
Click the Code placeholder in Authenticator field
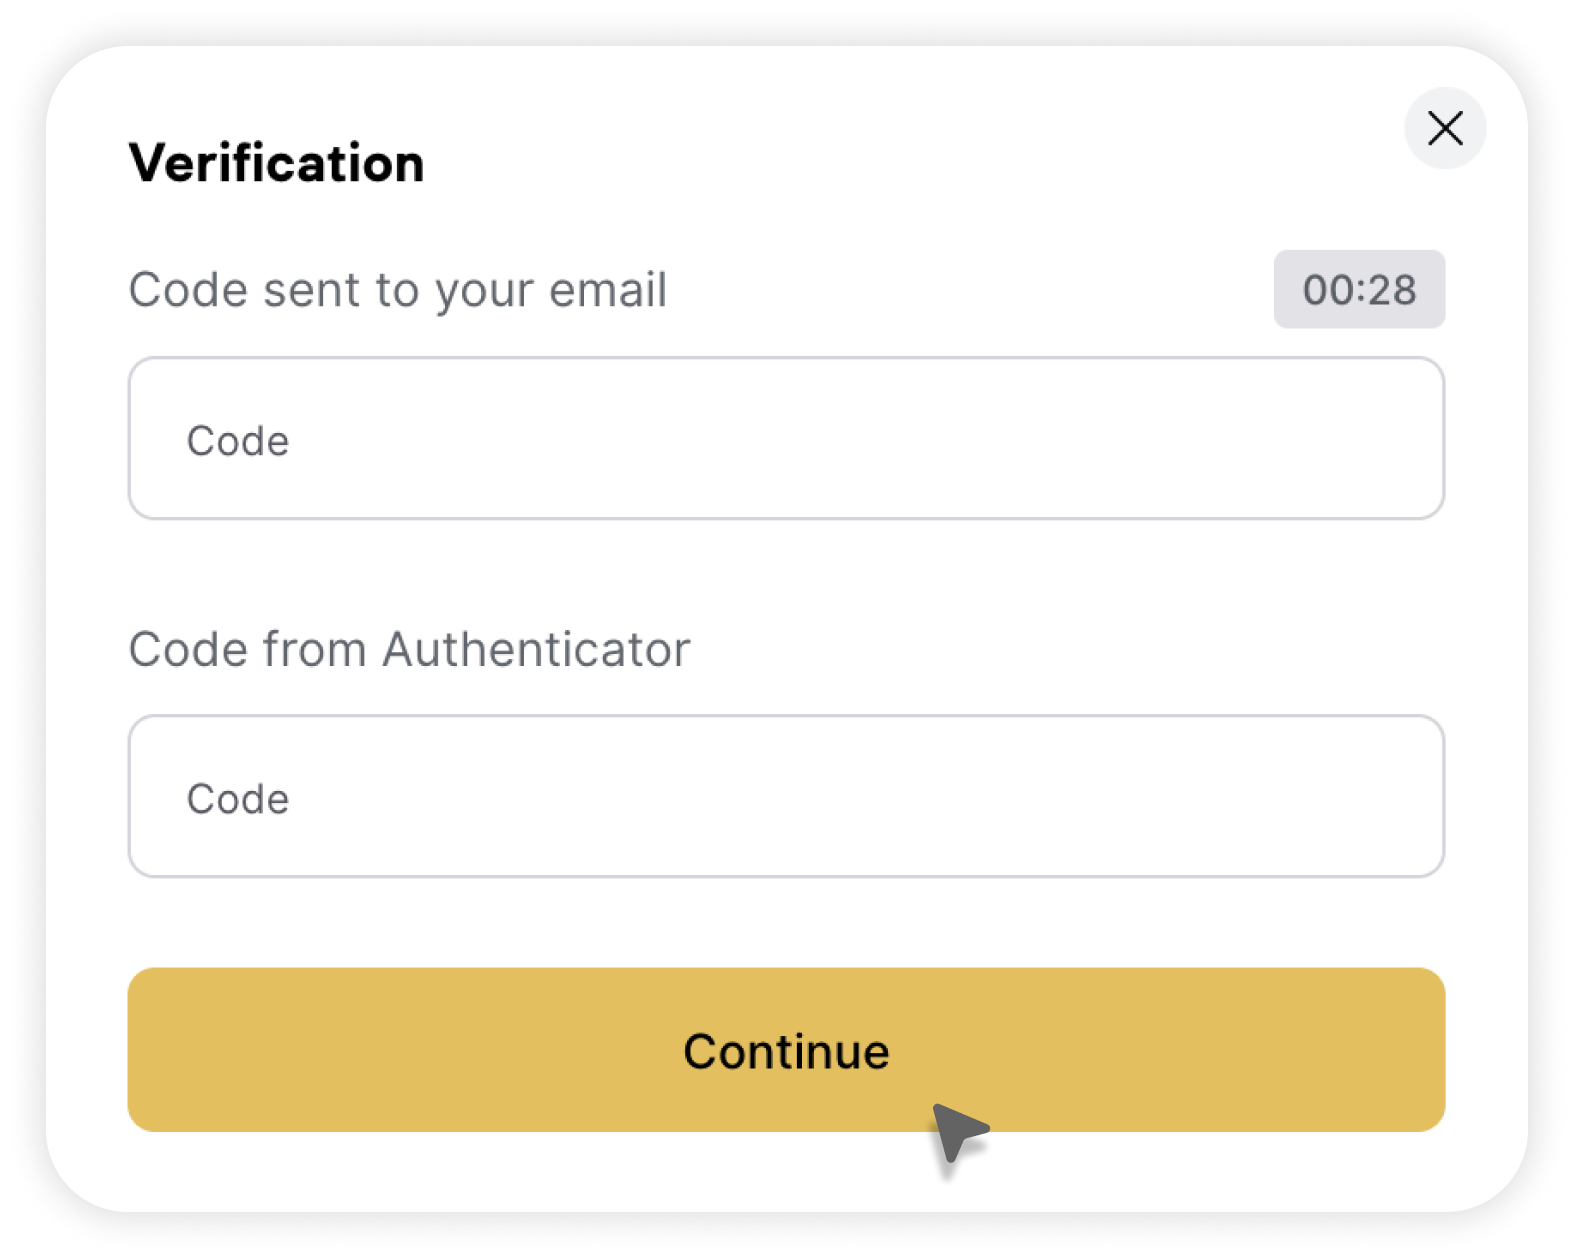(238, 799)
